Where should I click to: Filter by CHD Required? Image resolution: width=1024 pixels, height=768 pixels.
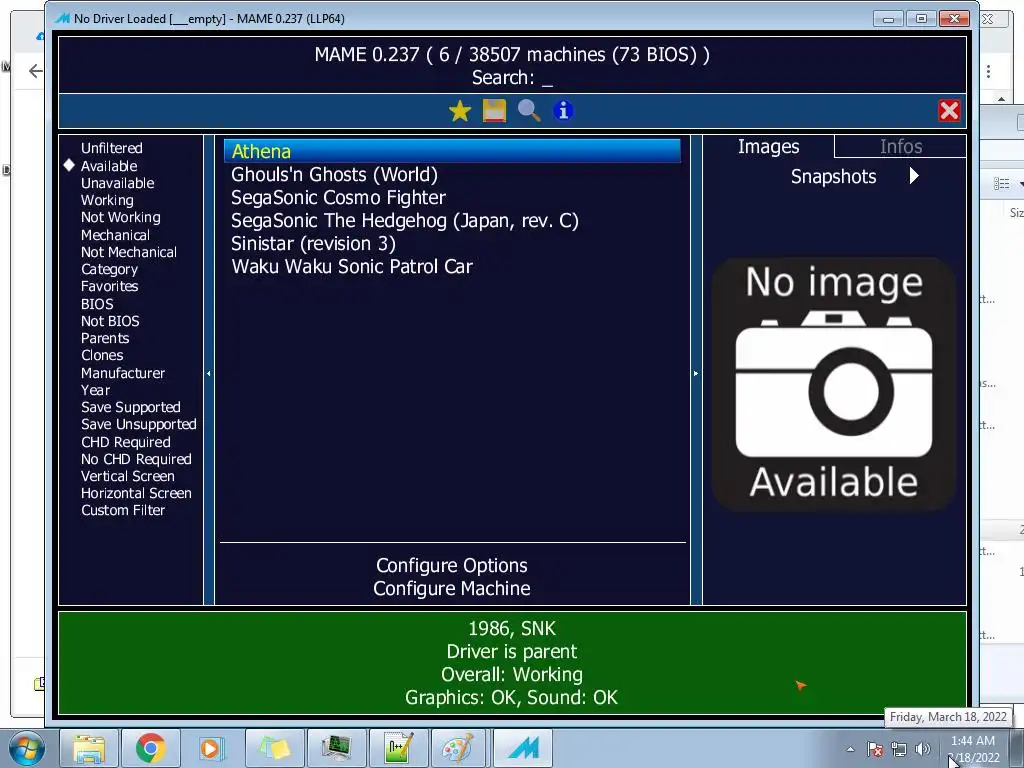[x=125, y=442]
